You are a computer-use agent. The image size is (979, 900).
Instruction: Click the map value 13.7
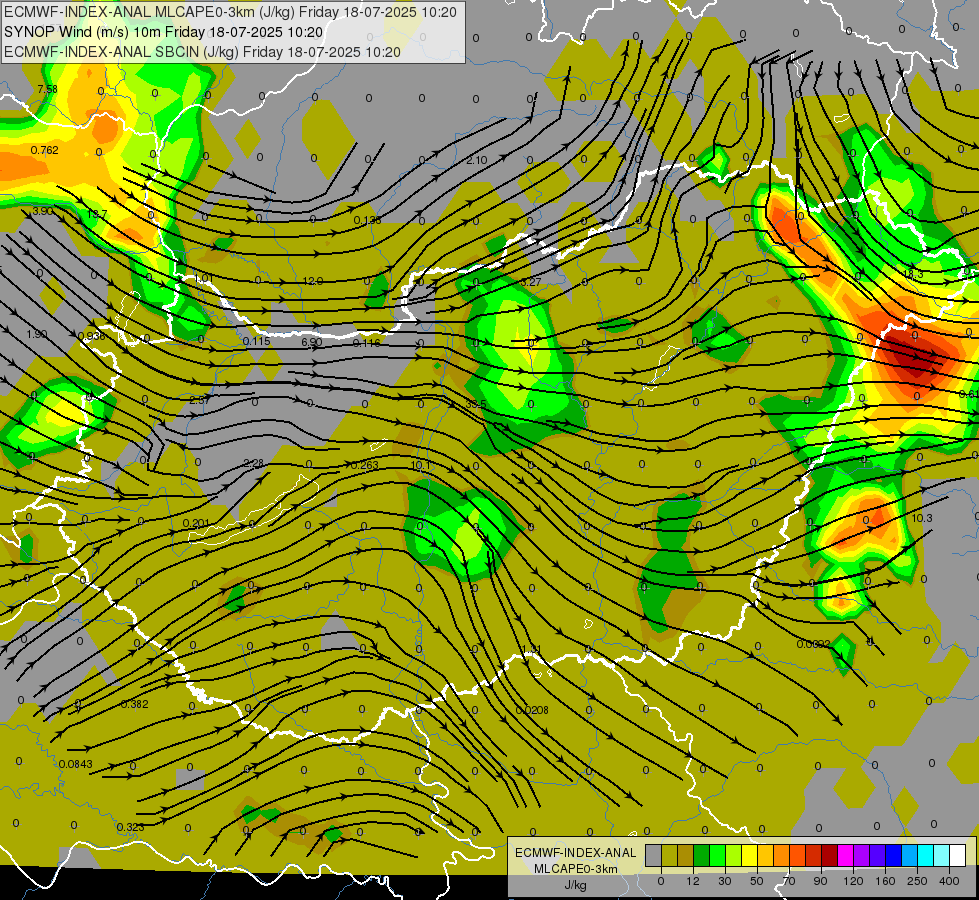pyautogui.click(x=97, y=214)
